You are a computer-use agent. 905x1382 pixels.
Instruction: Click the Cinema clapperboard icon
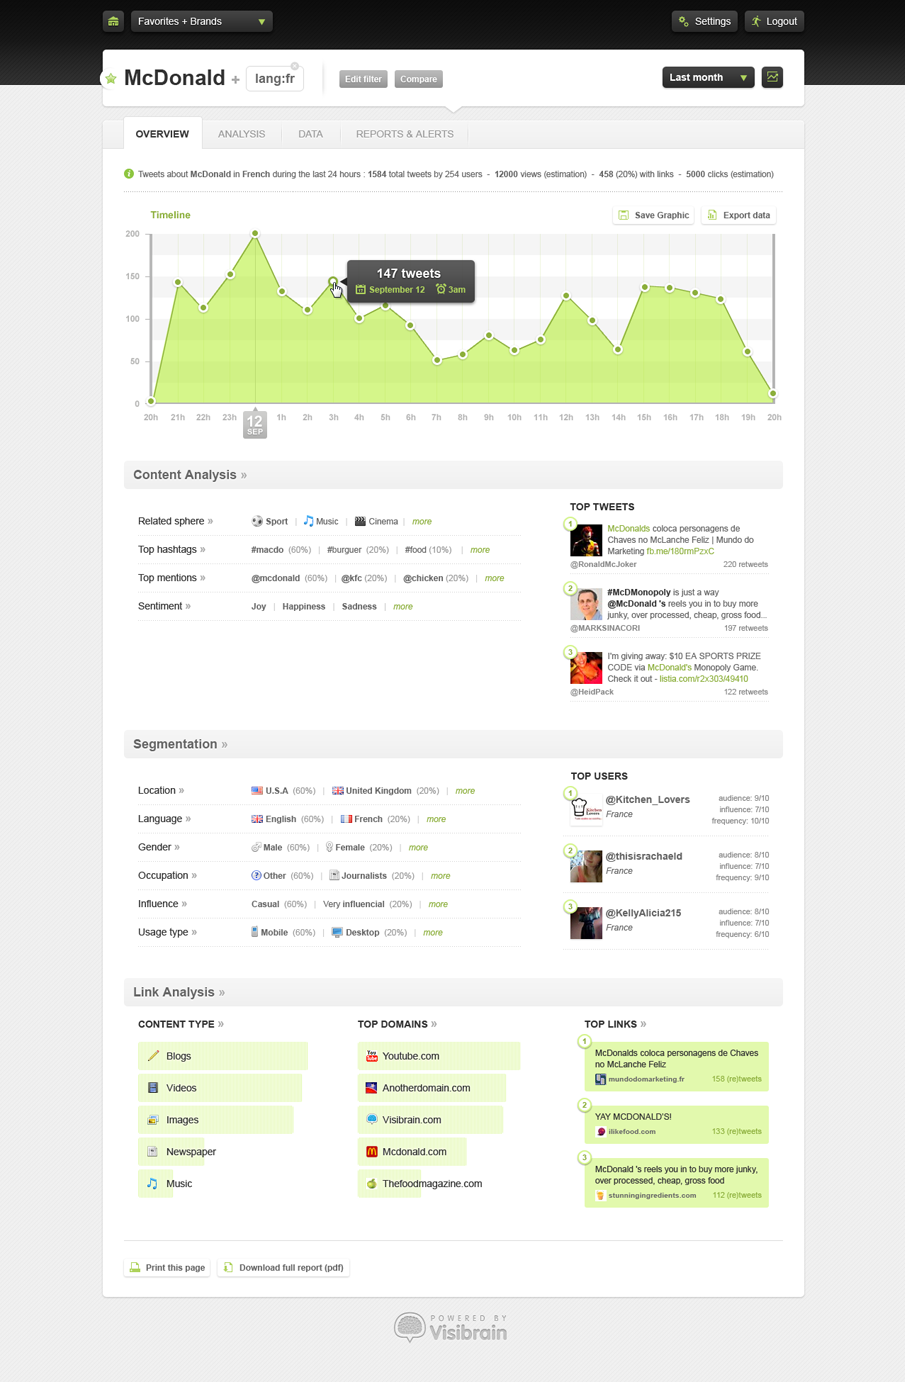point(360,521)
